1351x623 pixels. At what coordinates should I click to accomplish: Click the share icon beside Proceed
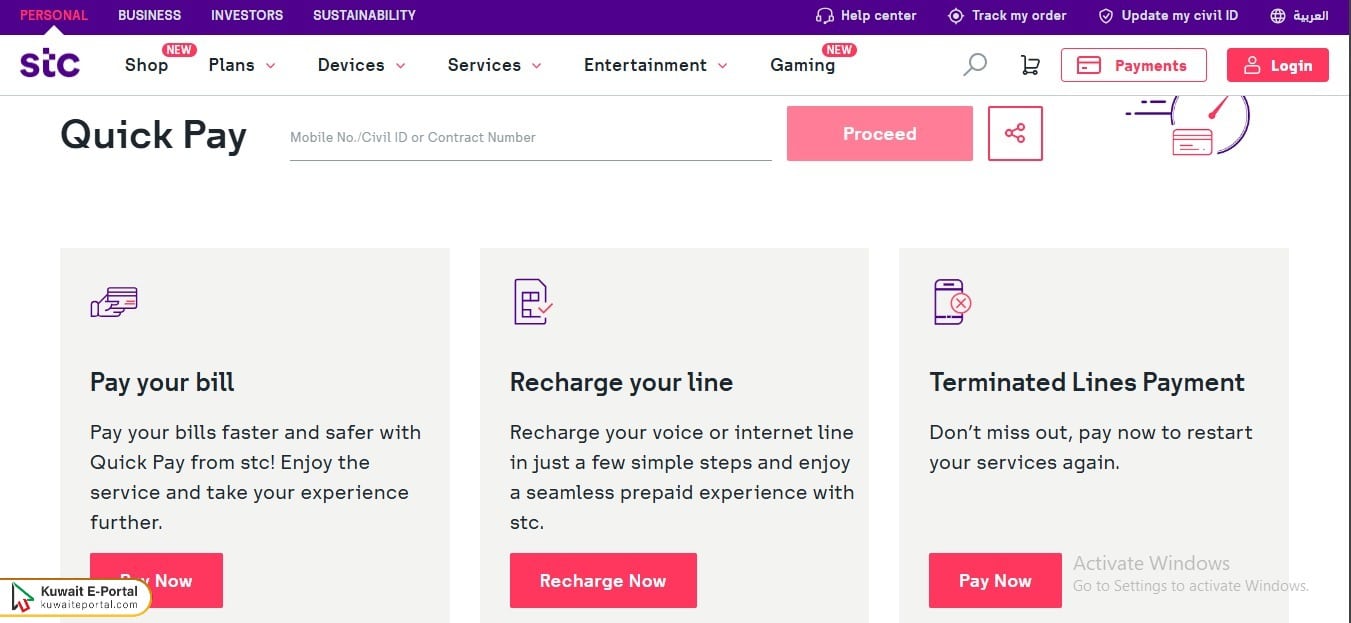coord(1015,133)
